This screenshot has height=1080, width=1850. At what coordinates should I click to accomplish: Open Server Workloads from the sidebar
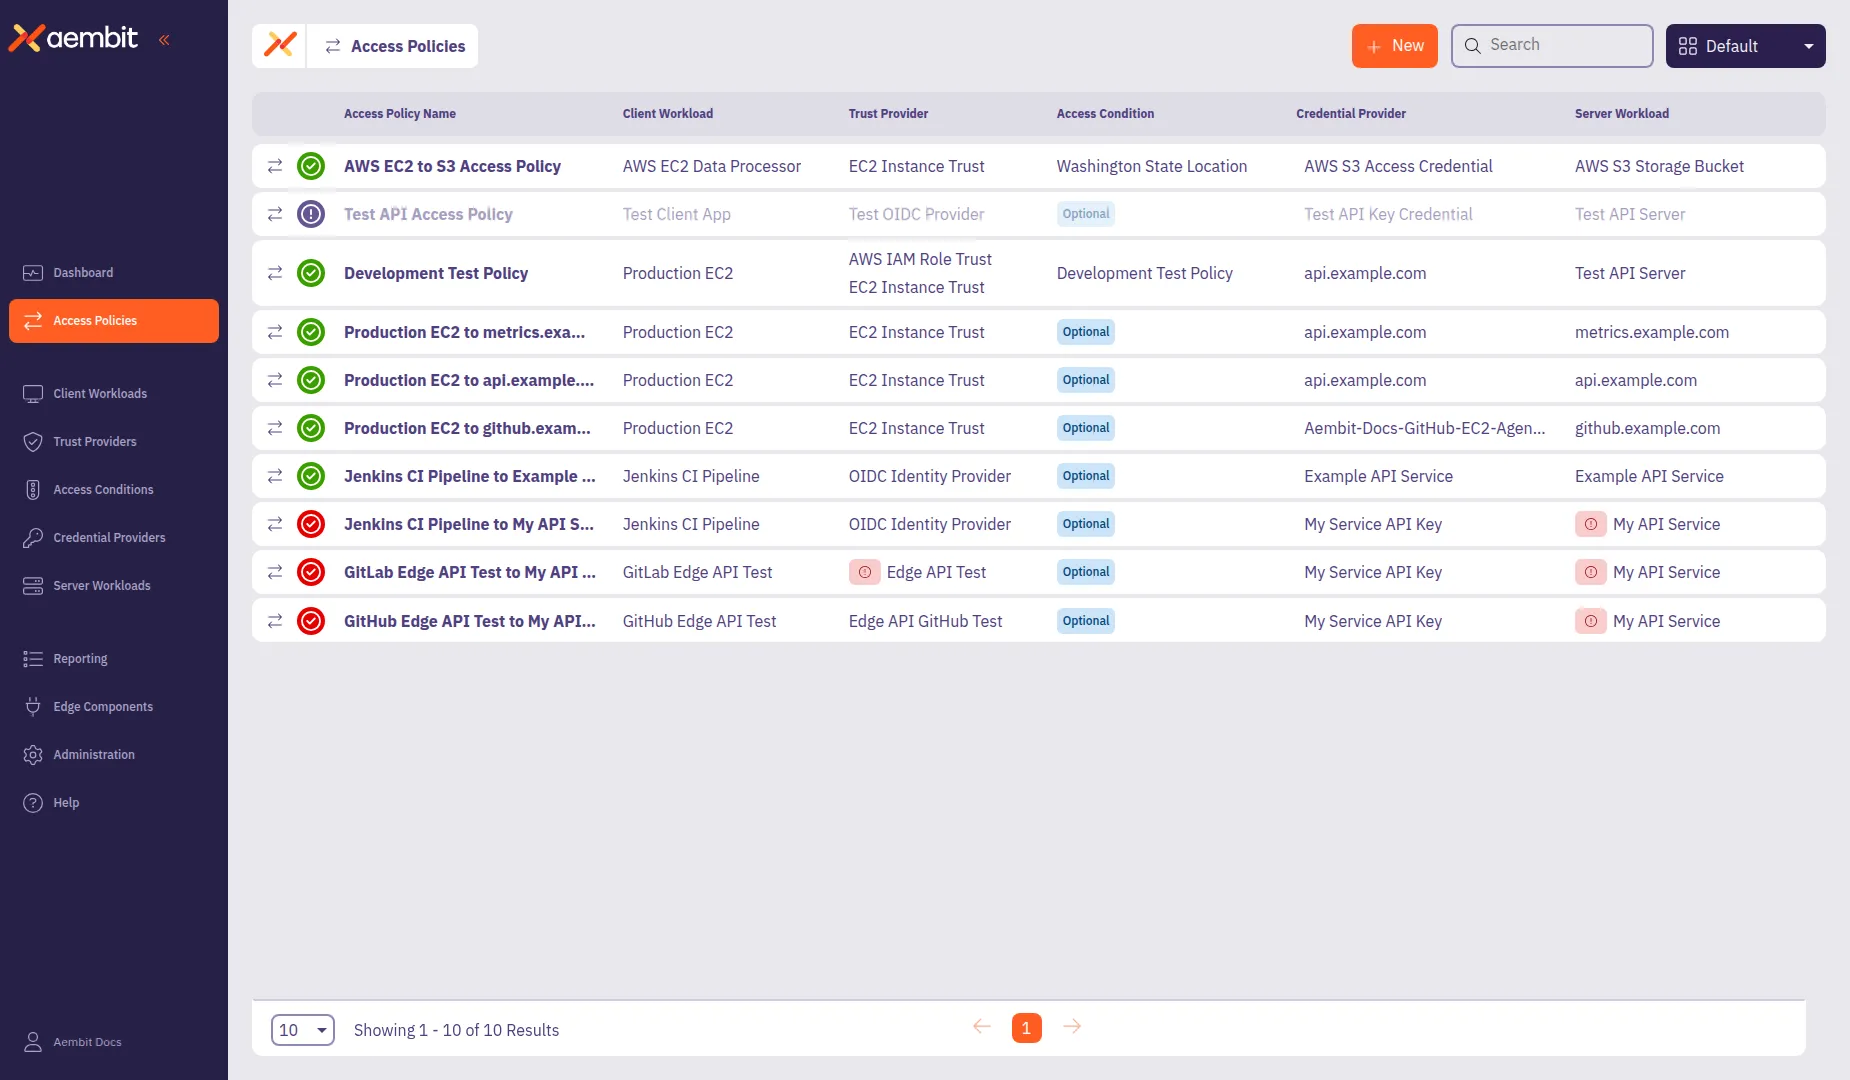[x=33, y=585]
